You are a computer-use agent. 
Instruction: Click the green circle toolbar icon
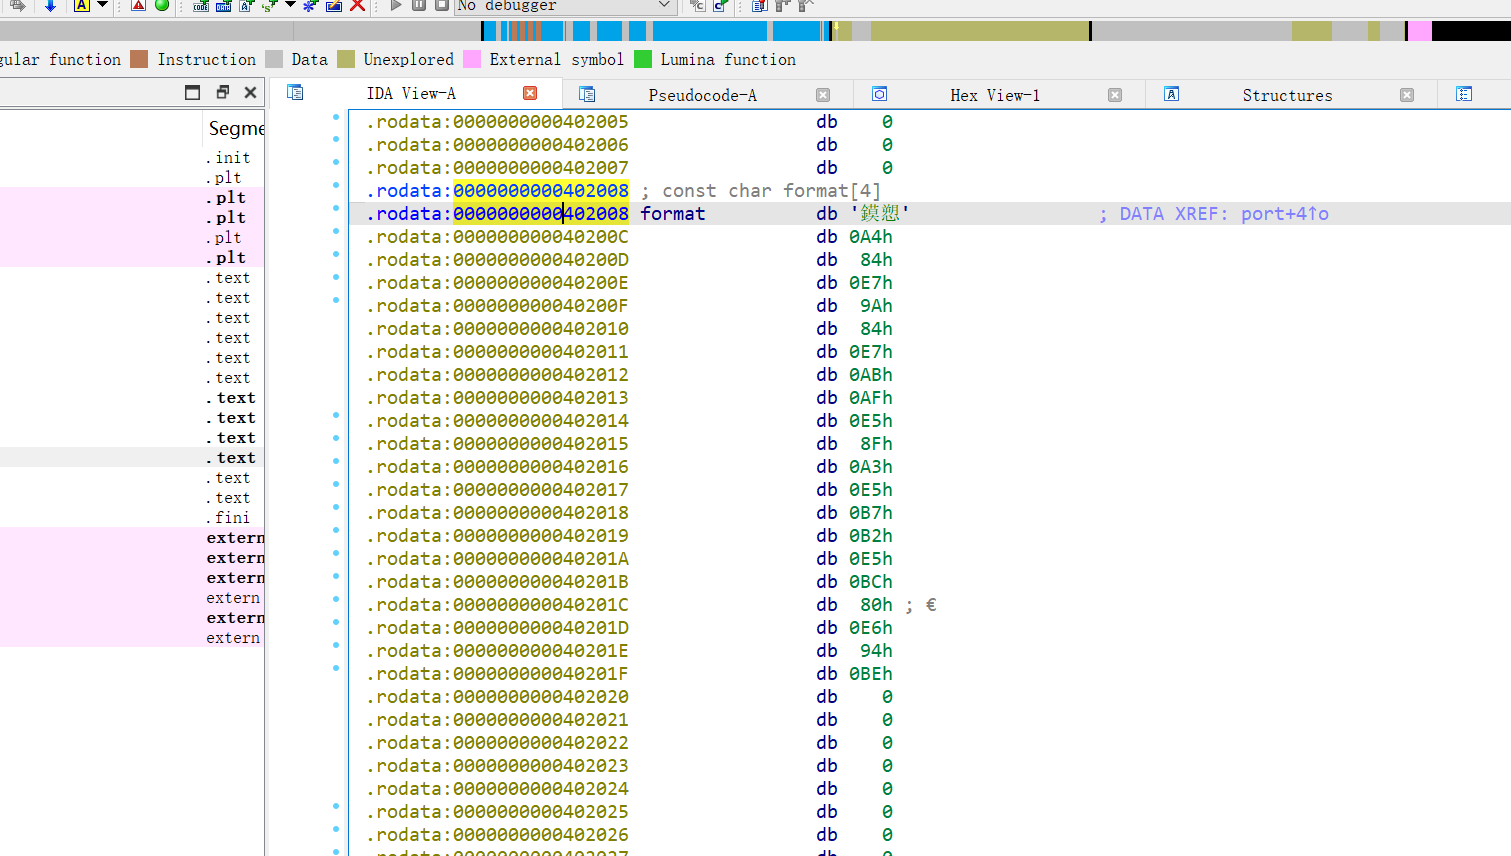pyautogui.click(x=162, y=5)
